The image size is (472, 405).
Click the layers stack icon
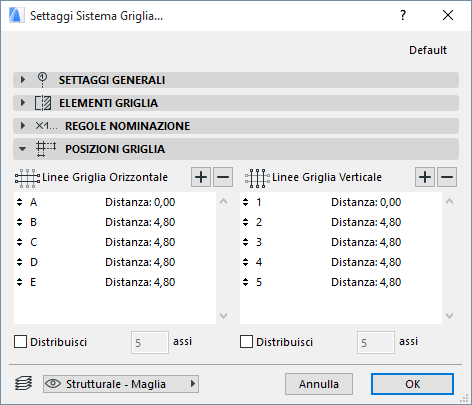coord(24,383)
